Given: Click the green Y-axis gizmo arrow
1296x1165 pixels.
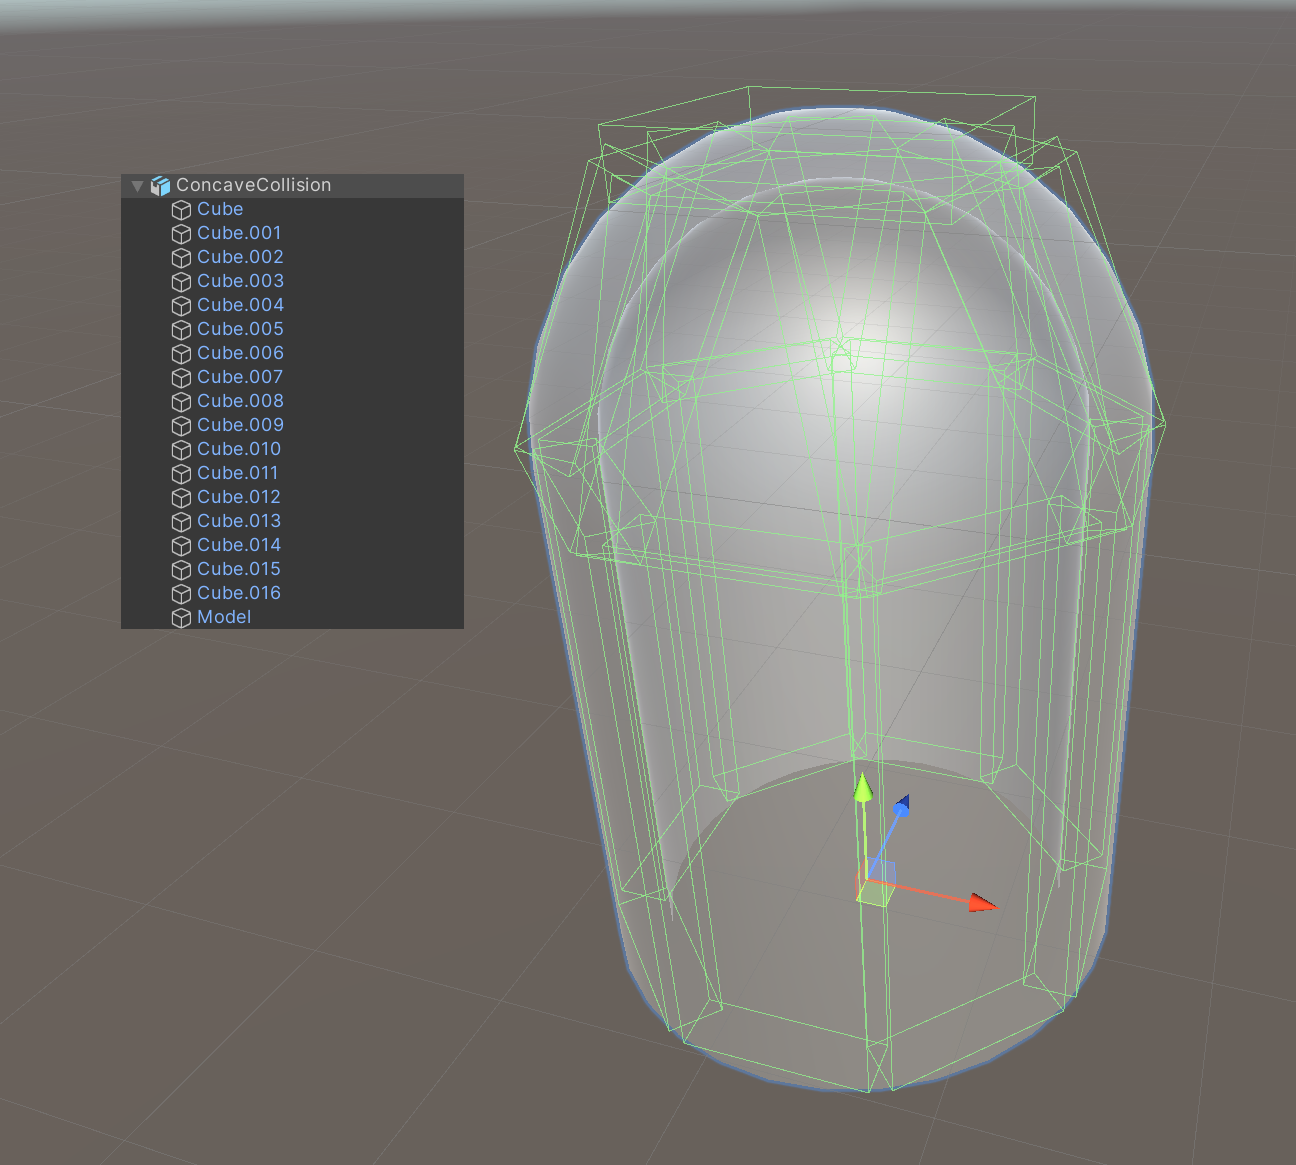Looking at the screenshot, I should (863, 788).
